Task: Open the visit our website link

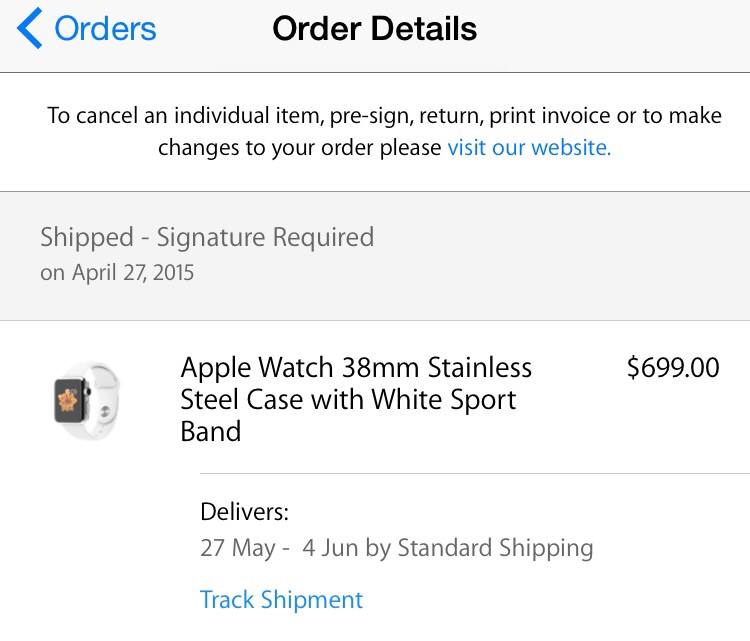Action: [x=529, y=147]
